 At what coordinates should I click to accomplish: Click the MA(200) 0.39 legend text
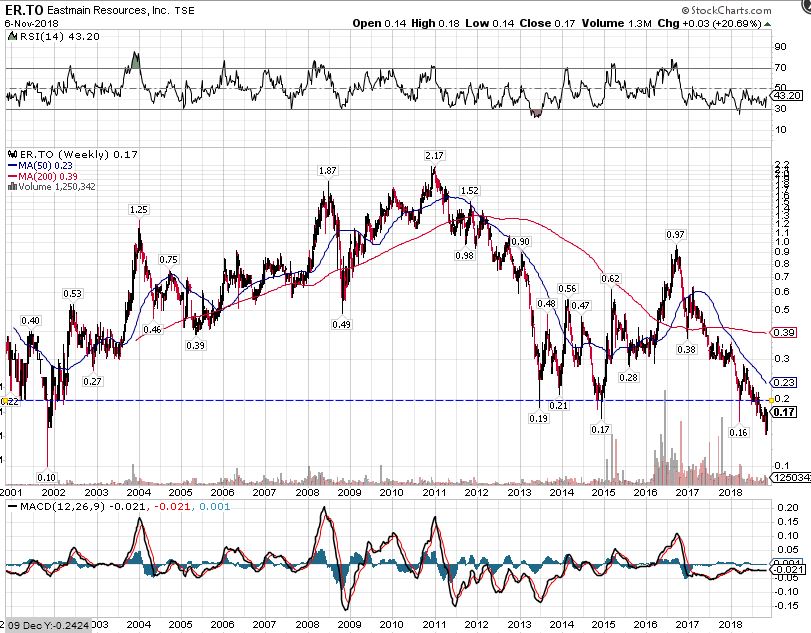pos(48,176)
